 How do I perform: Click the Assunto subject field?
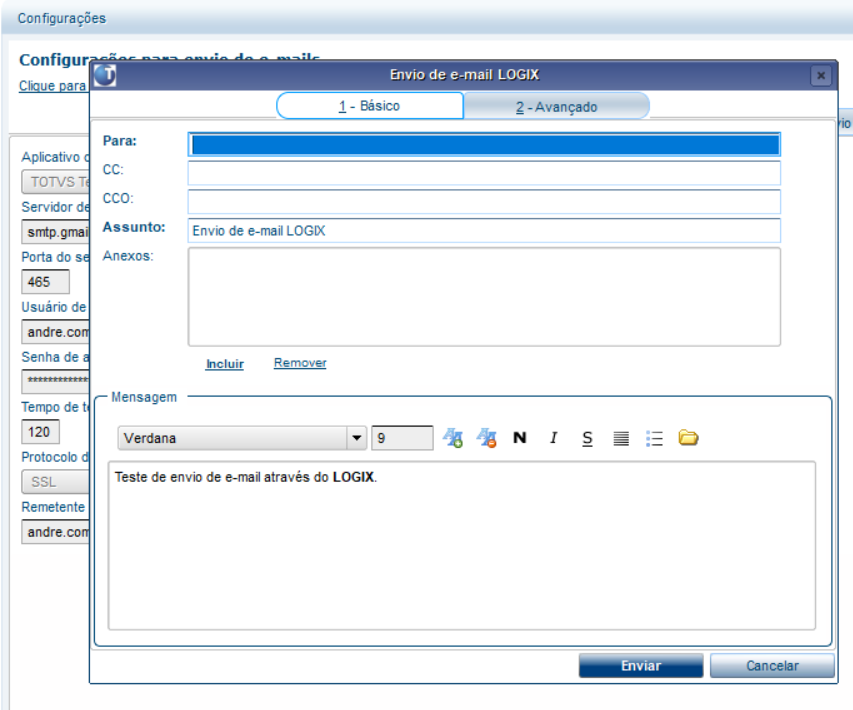[484, 231]
